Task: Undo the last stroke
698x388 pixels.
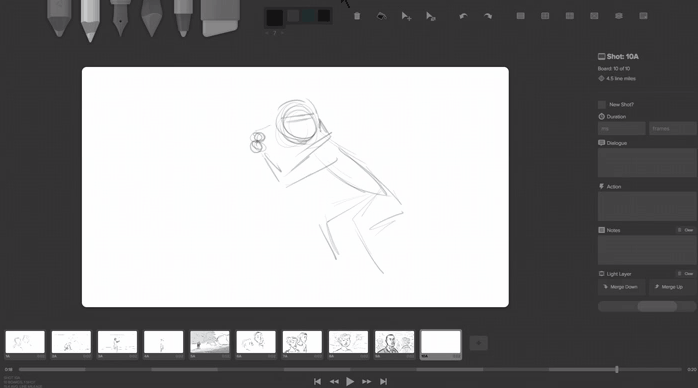Action: 463,16
